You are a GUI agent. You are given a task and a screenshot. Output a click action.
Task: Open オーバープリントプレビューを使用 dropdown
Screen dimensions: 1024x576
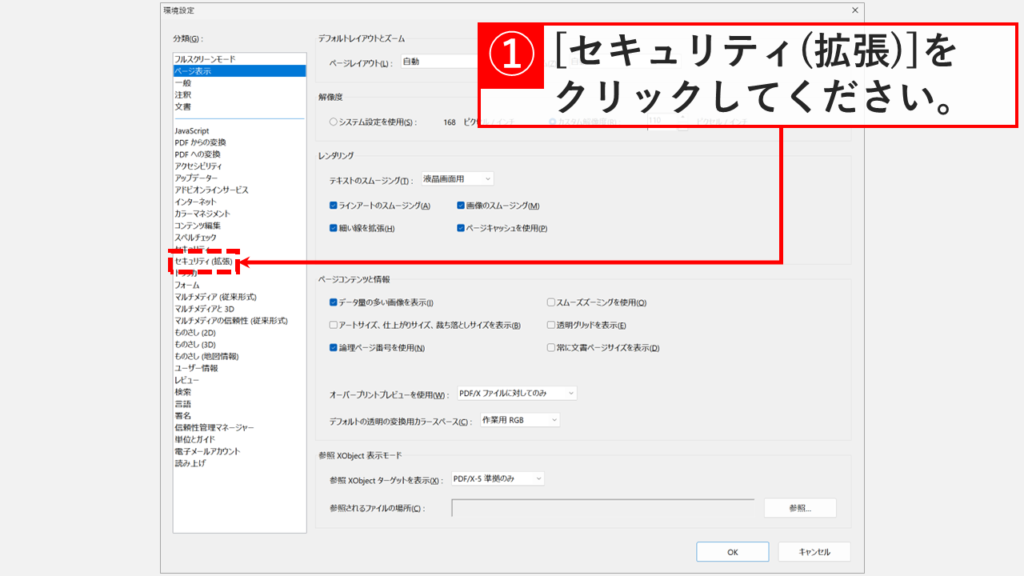pyautogui.click(x=517, y=393)
